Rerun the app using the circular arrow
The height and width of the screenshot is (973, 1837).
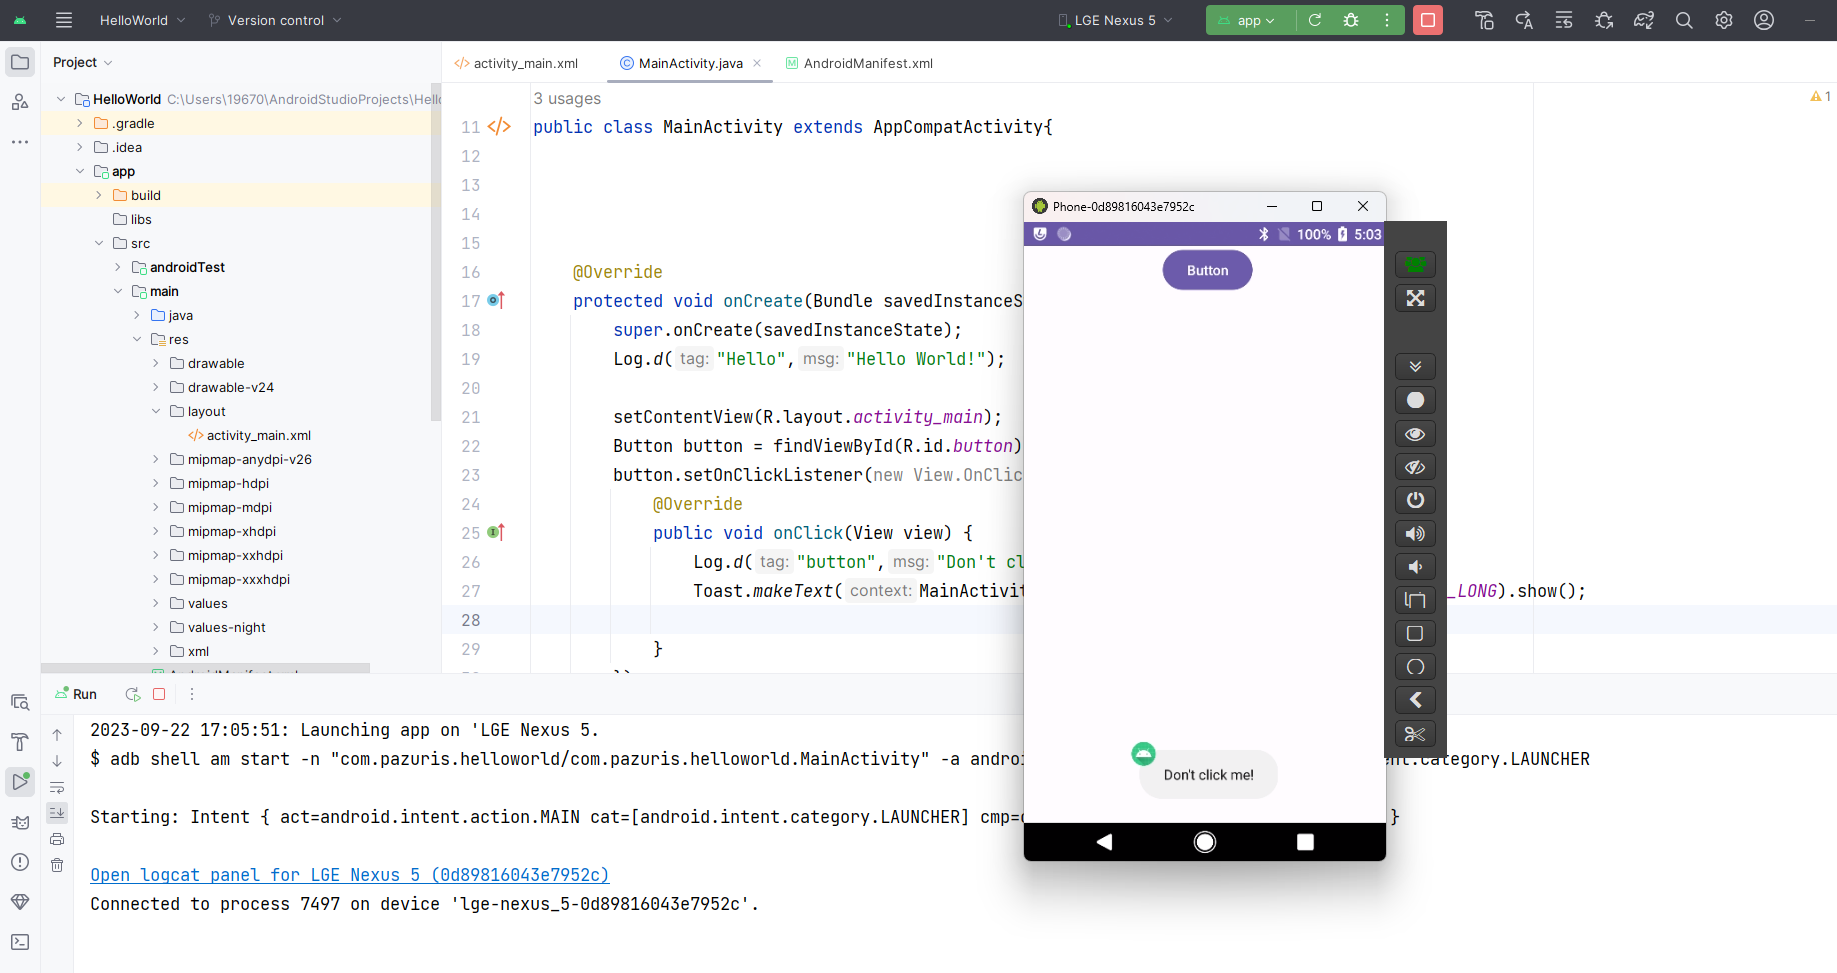(x=1315, y=20)
